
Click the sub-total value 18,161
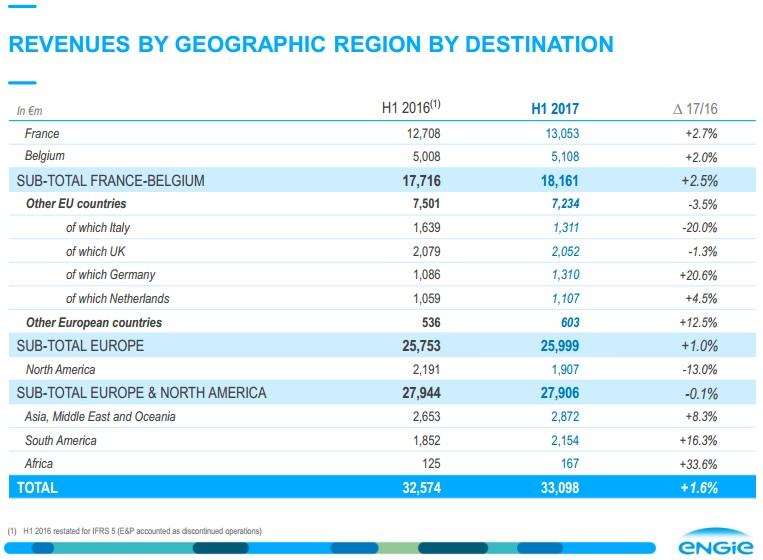560,181
